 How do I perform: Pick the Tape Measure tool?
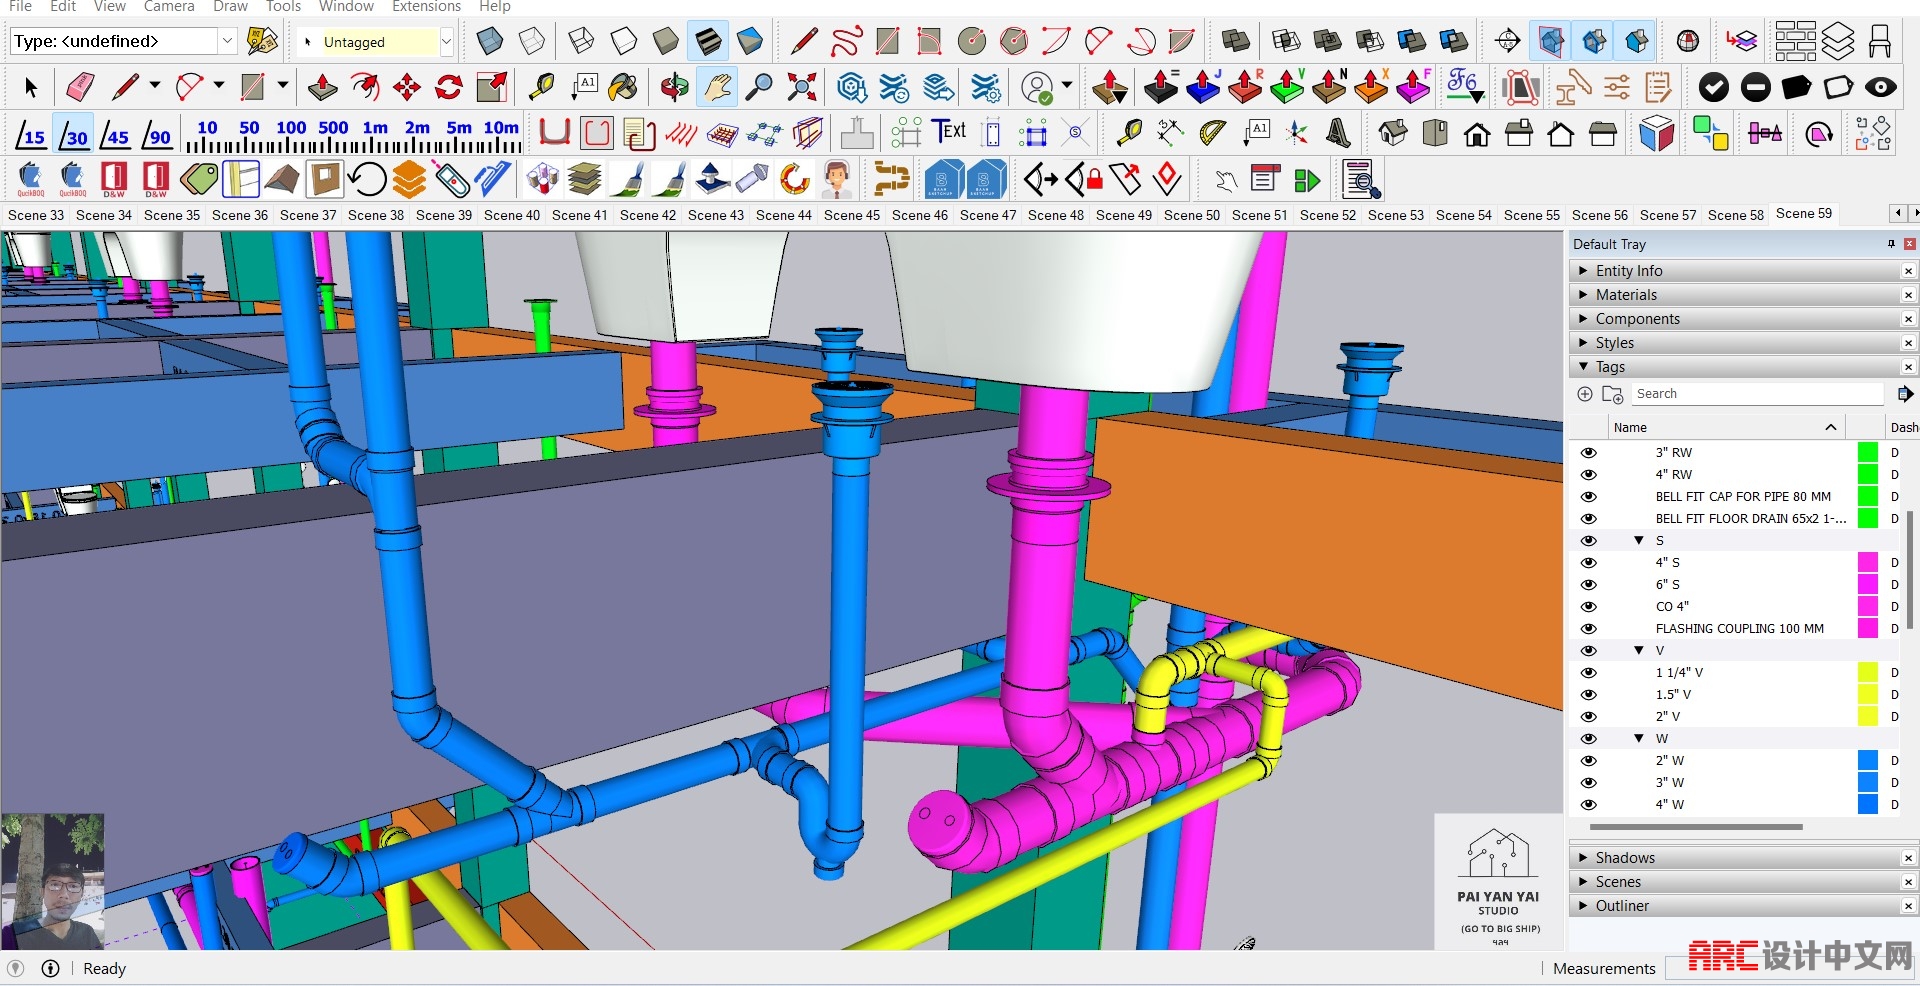click(x=541, y=88)
